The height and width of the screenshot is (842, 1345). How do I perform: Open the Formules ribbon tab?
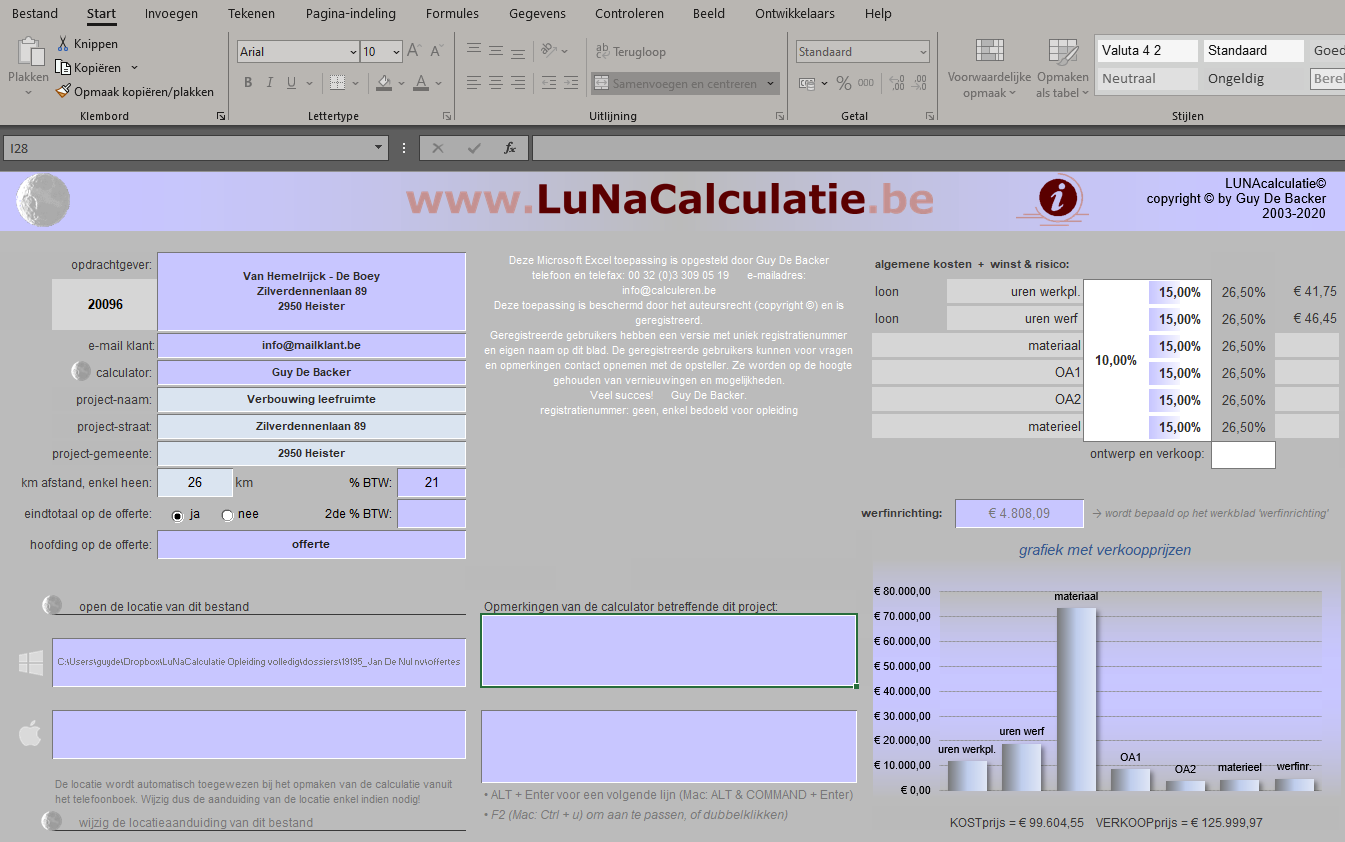tap(452, 14)
